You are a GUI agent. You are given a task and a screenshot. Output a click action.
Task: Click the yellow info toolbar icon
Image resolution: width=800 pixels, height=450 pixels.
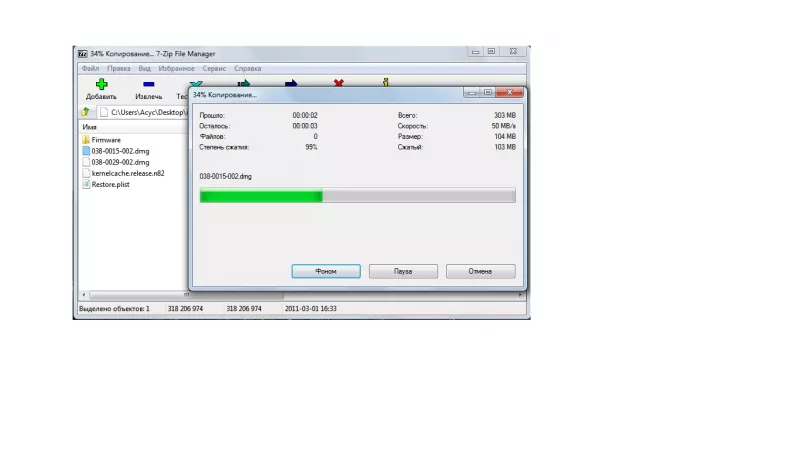386,82
